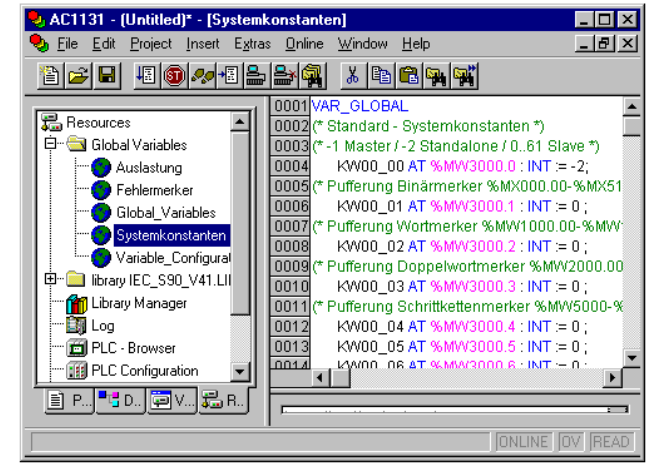Viewport: 669px width, 474px height.
Task: Click the Step over footprints icon
Action: (202, 76)
